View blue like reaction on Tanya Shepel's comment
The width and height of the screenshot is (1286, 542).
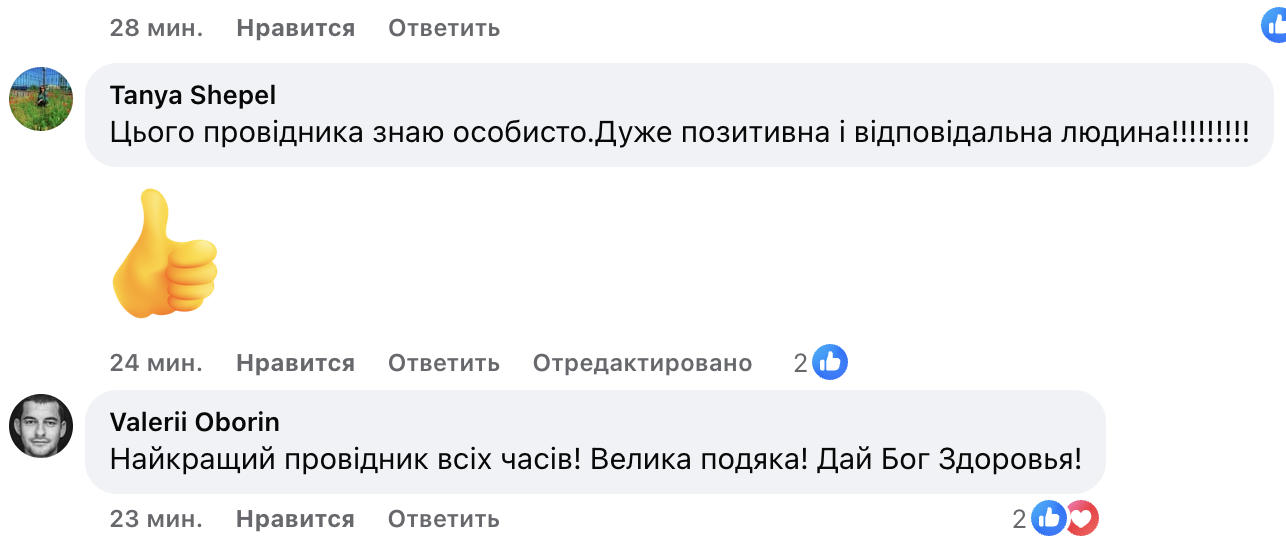click(830, 363)
